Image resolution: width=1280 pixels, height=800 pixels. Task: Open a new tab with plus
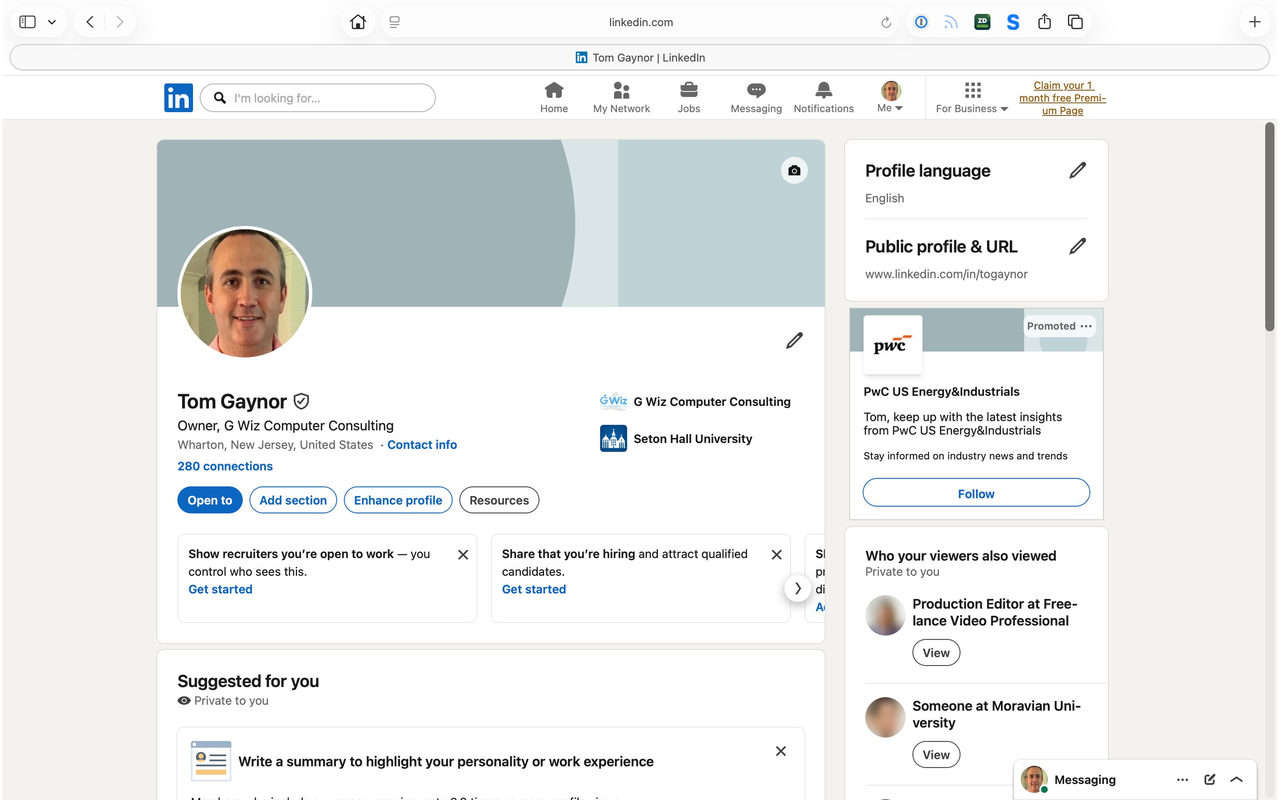[1254, 22]
